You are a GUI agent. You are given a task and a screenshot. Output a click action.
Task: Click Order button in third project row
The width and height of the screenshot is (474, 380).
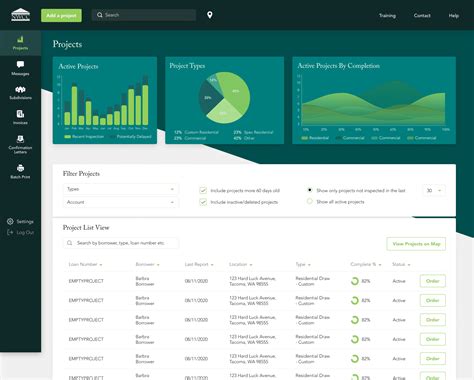pyautogui.click(x=433, y=320)
